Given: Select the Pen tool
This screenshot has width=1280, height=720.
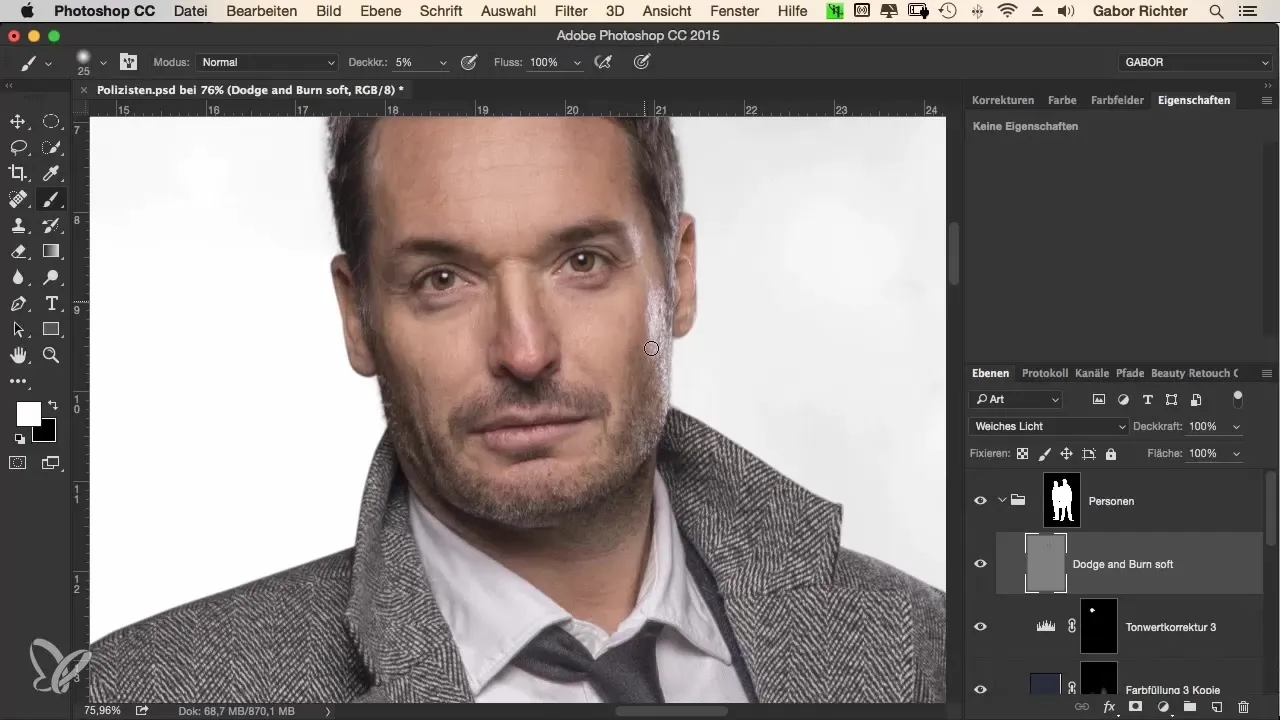Looking at the screenshot, I should 18,303.
